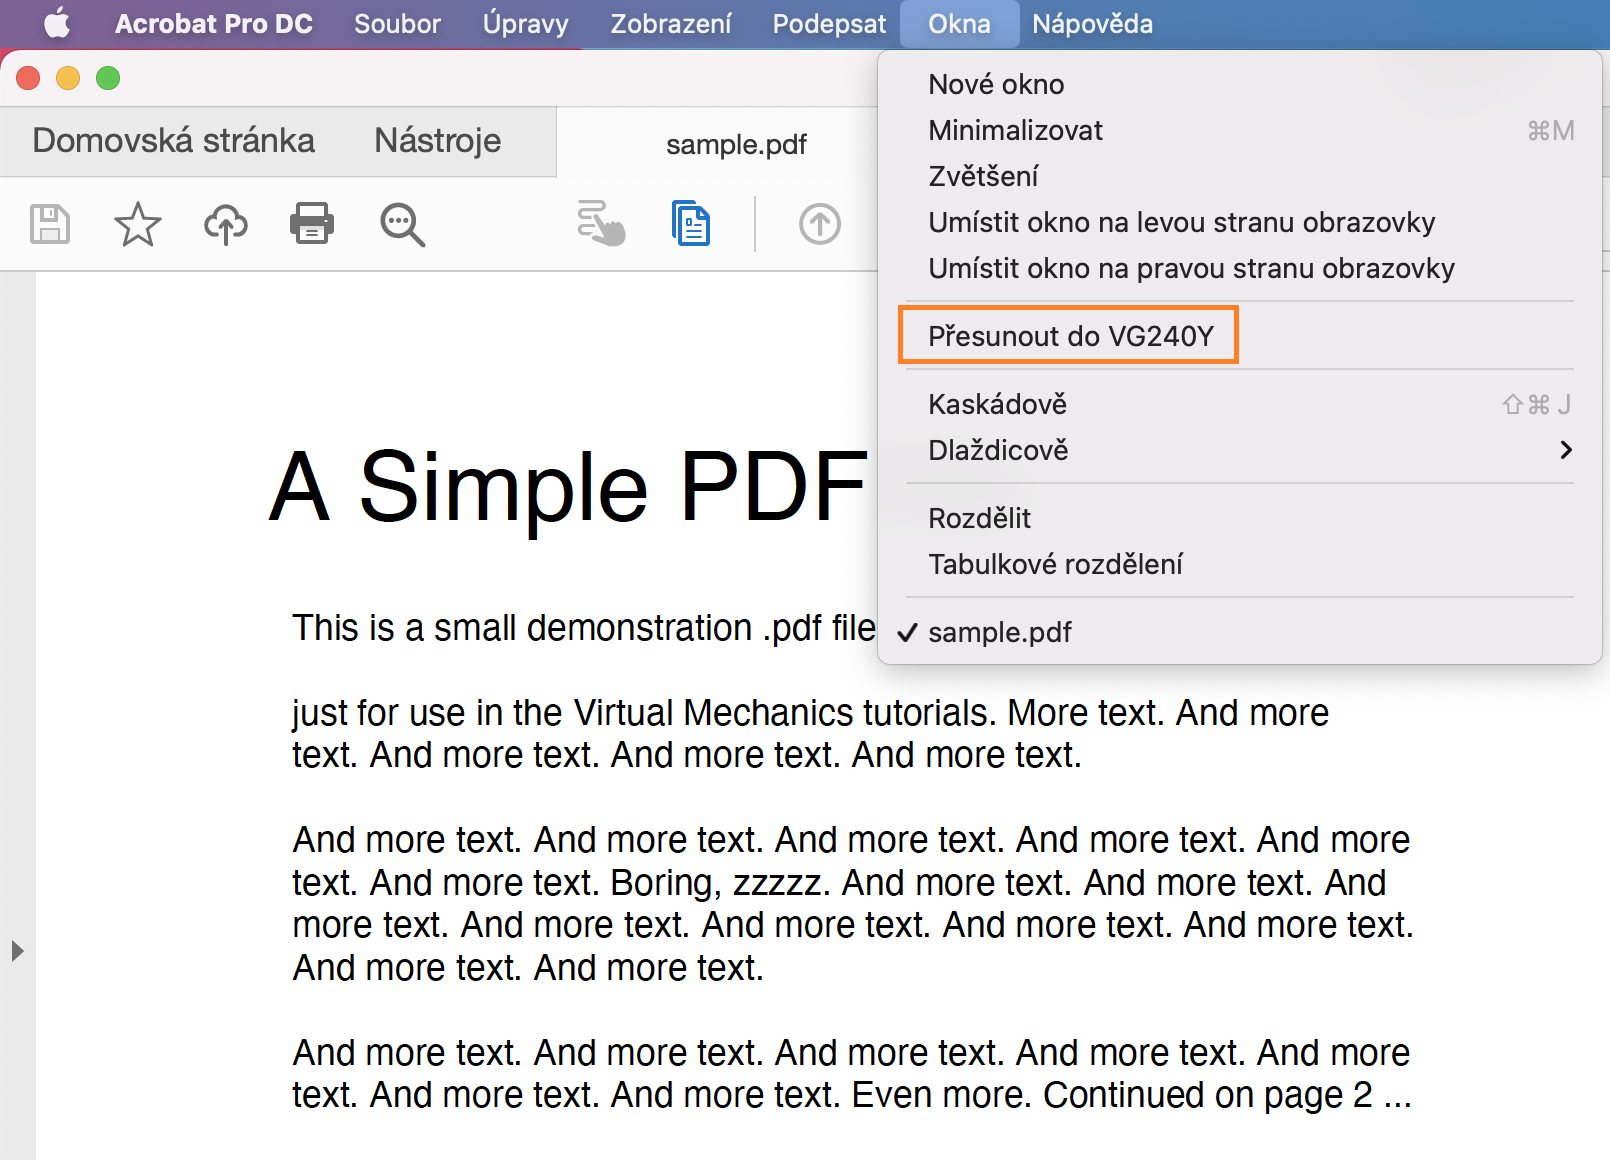Open the Zobrazení menu

pyautogui.click(x=671, y=23)
